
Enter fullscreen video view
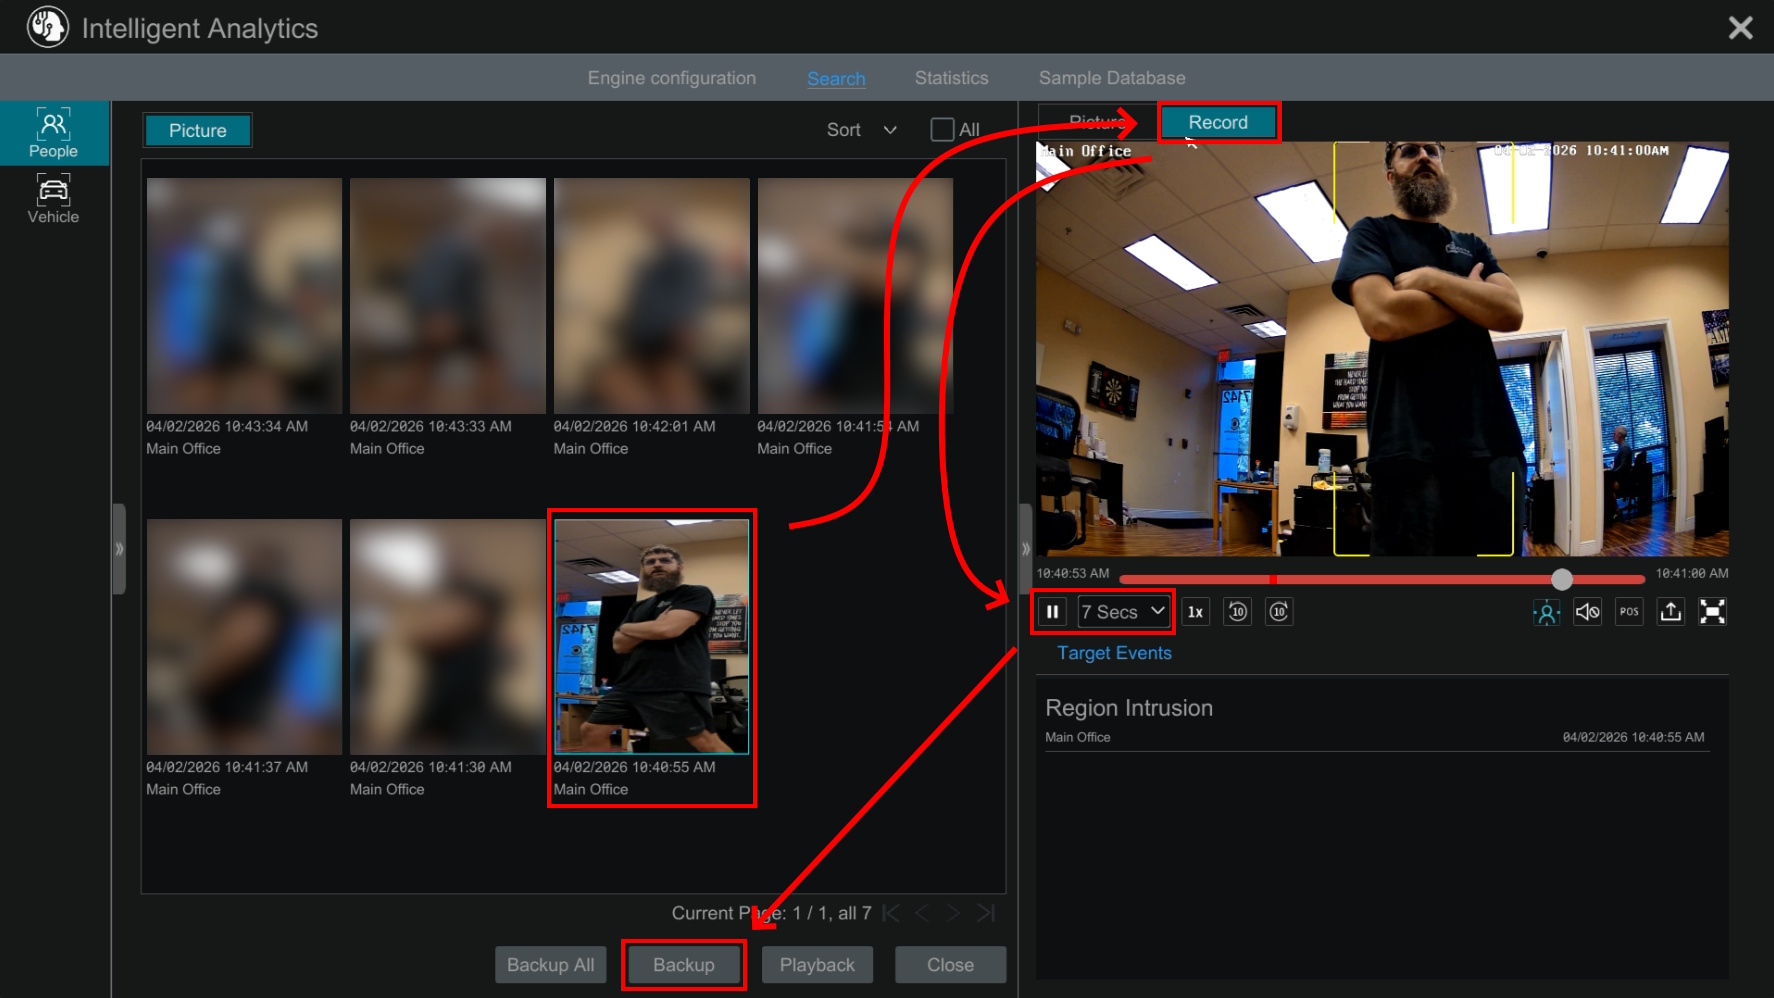click(x=1712, y=612)
